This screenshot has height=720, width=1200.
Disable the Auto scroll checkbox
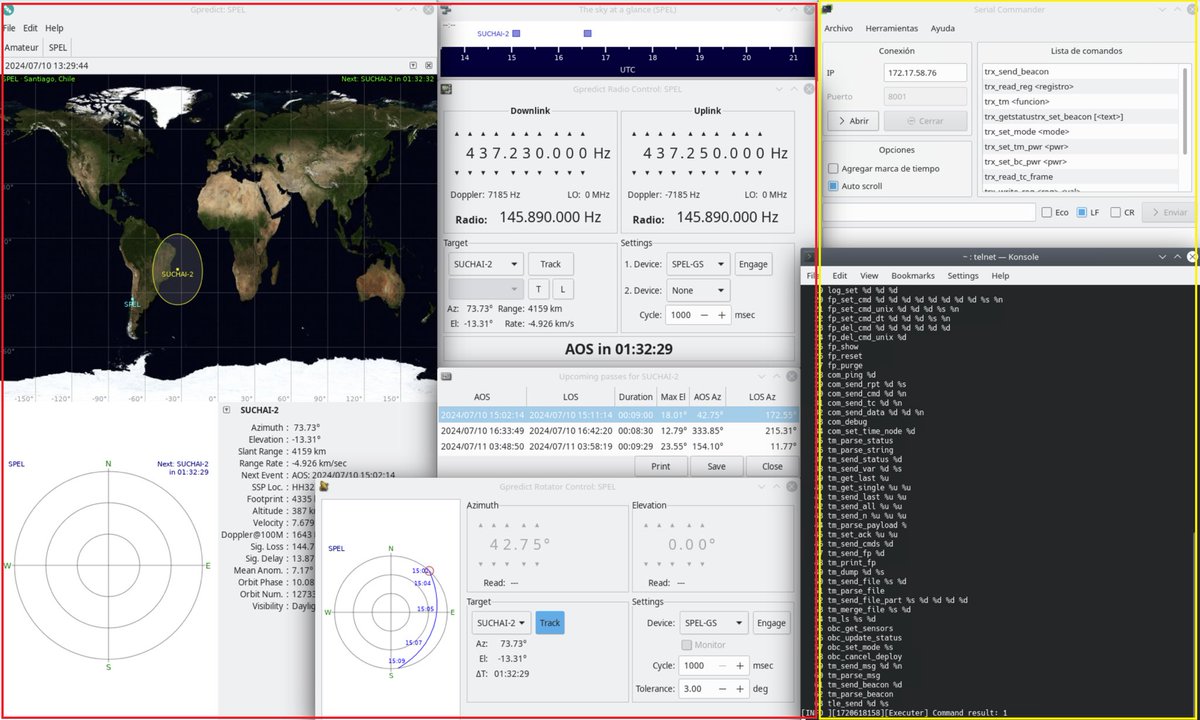pyautogui.click(x=832, y=185)
